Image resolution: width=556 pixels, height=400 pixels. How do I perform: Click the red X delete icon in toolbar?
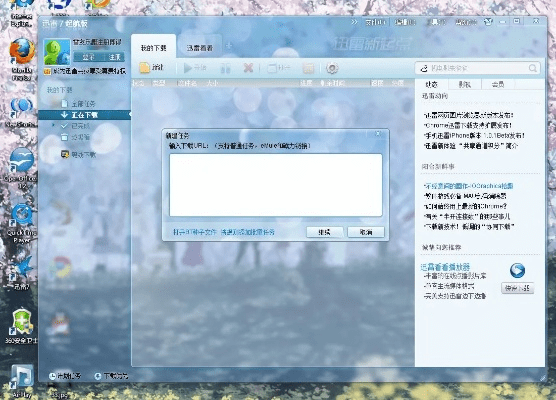tap(248, 67)
